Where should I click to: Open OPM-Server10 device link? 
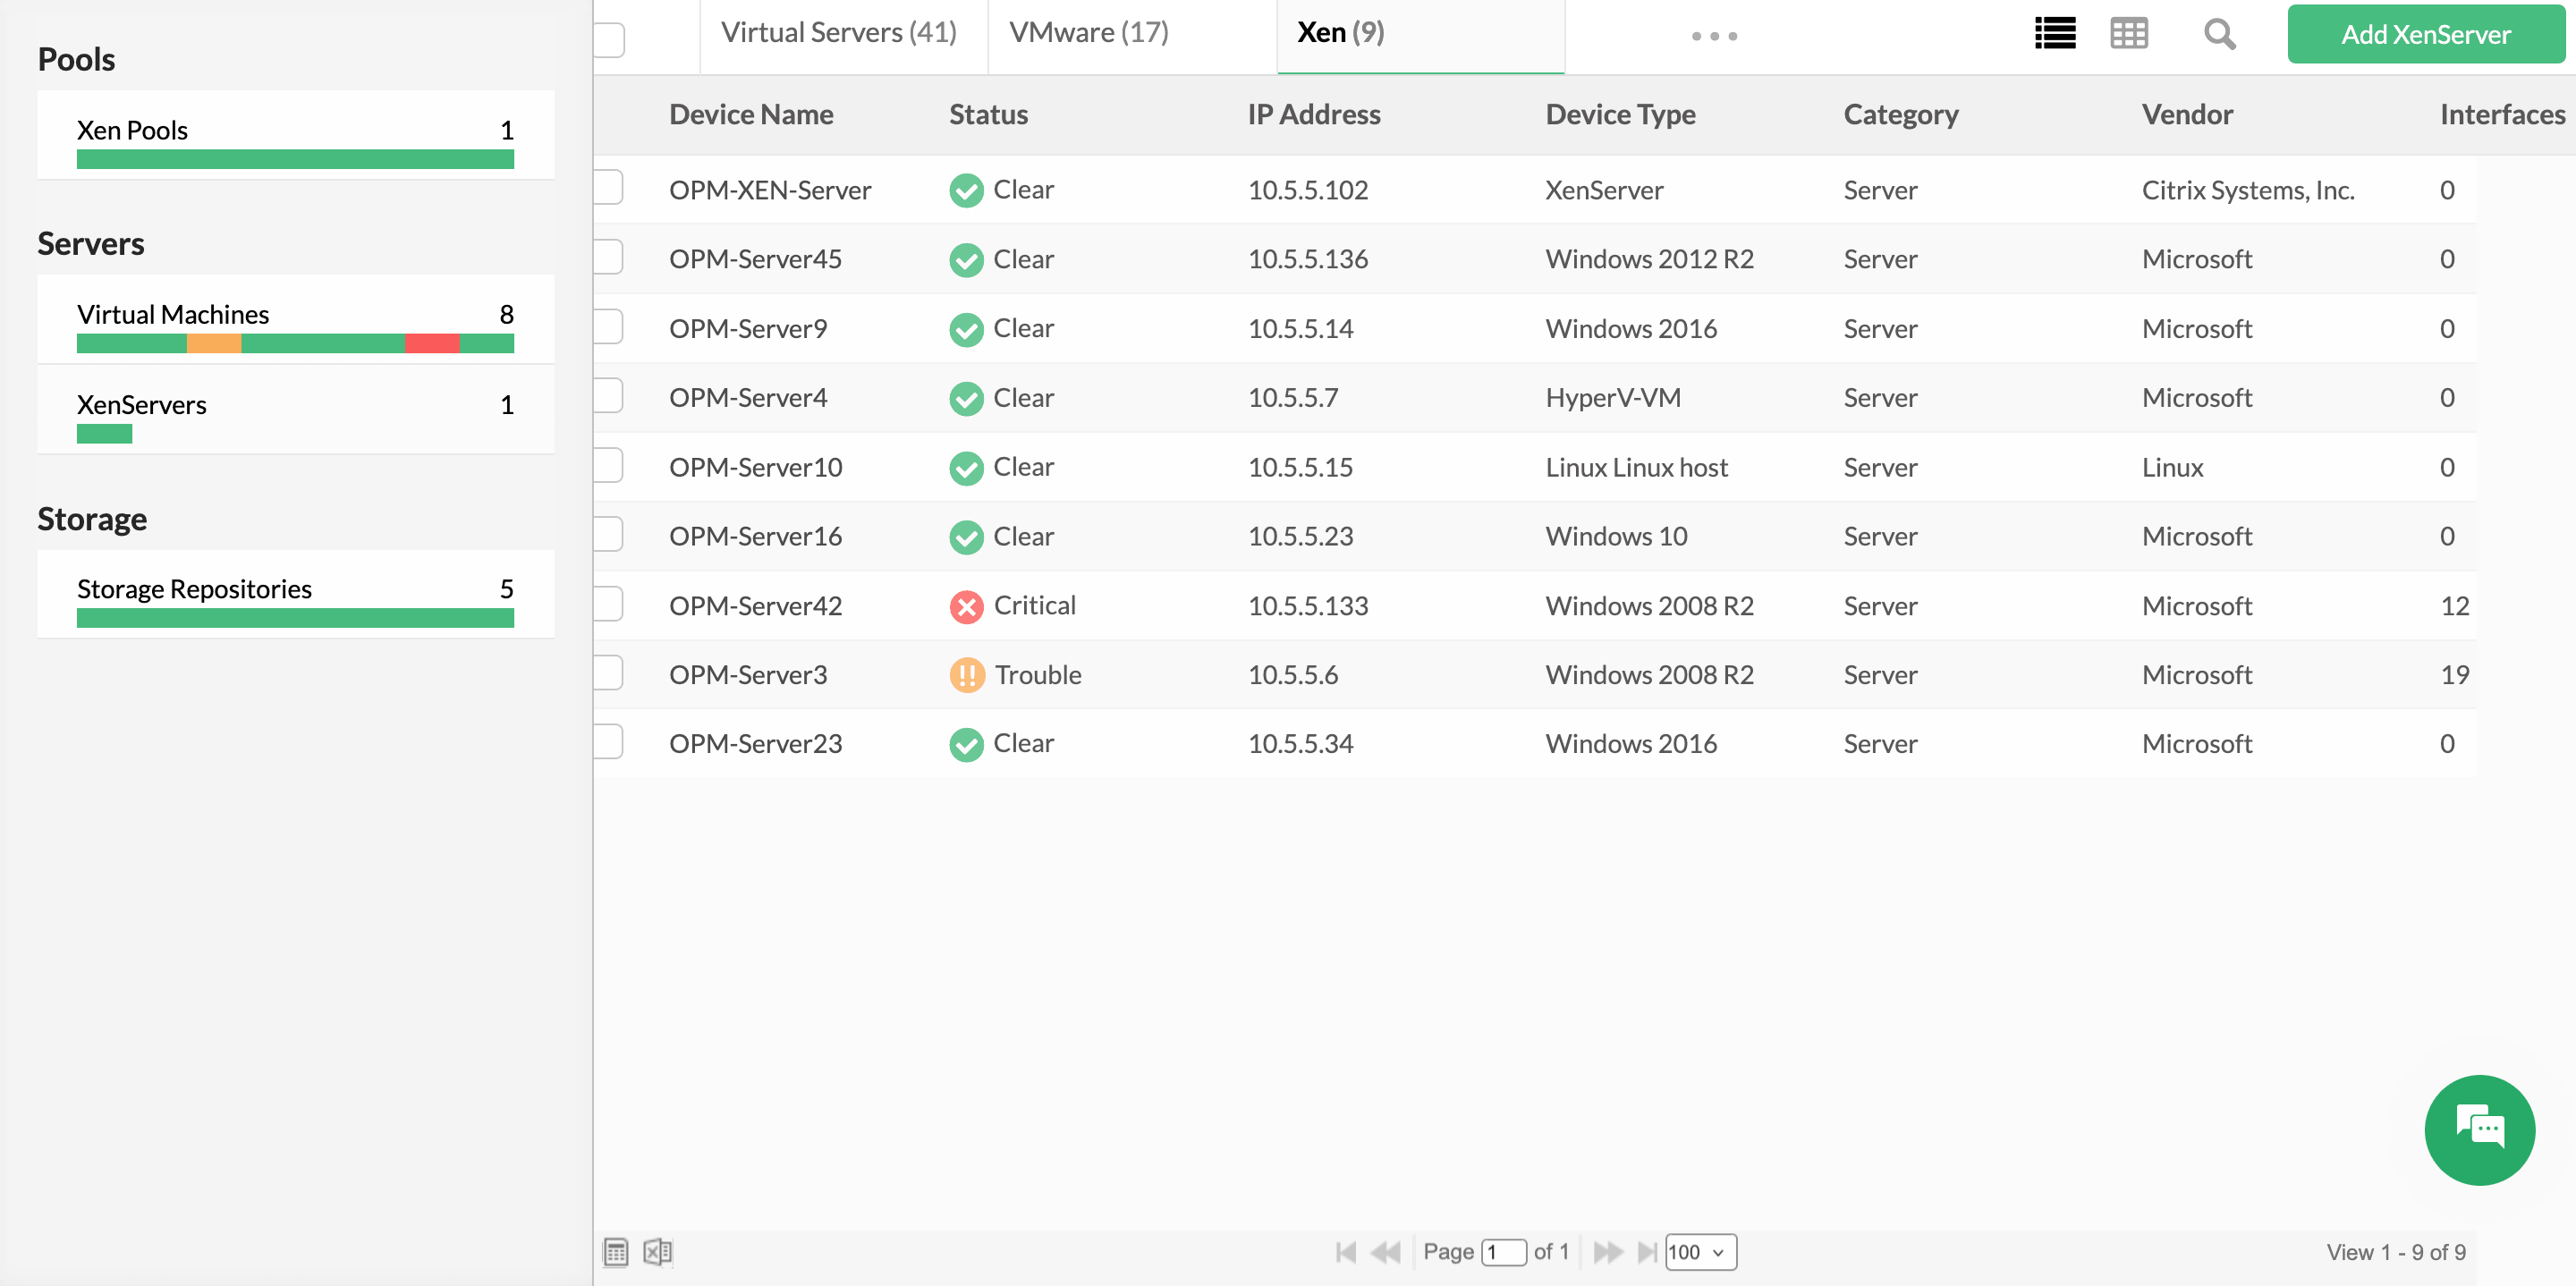tap(755, 467)
